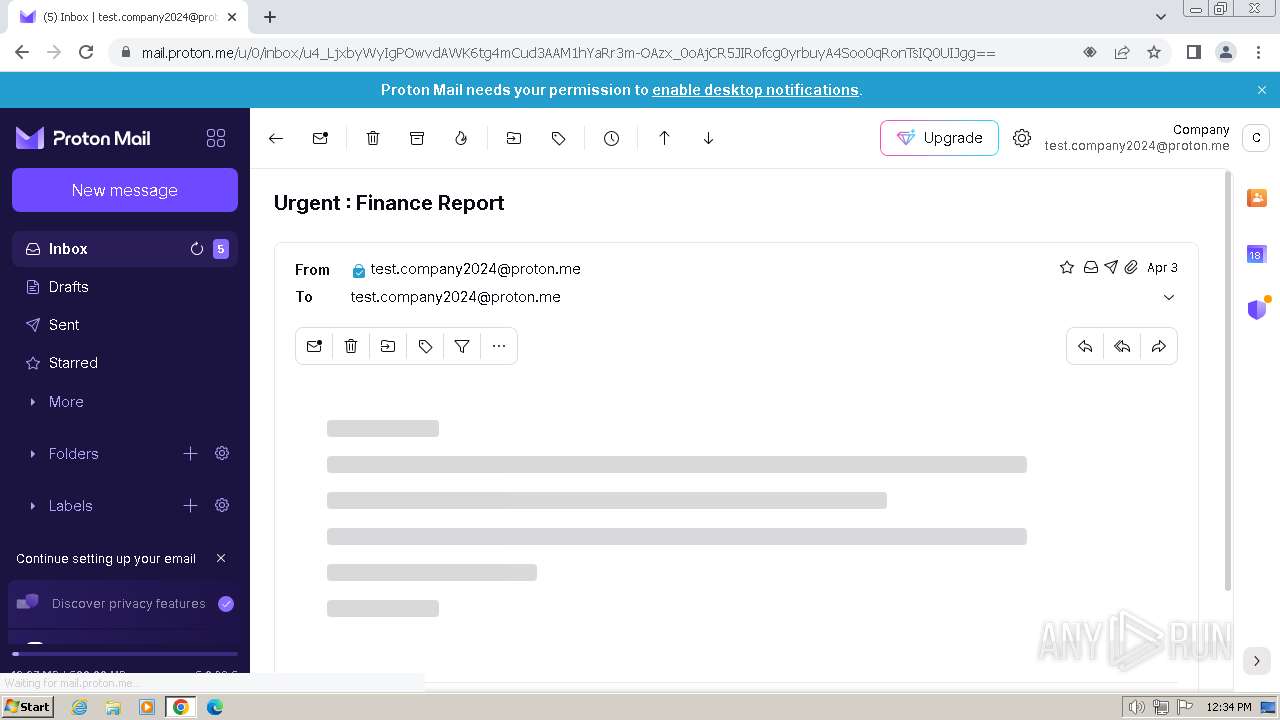Viewport: 1280px width, 720px height.
Task: Click New message button
Action: coord(125,190)
